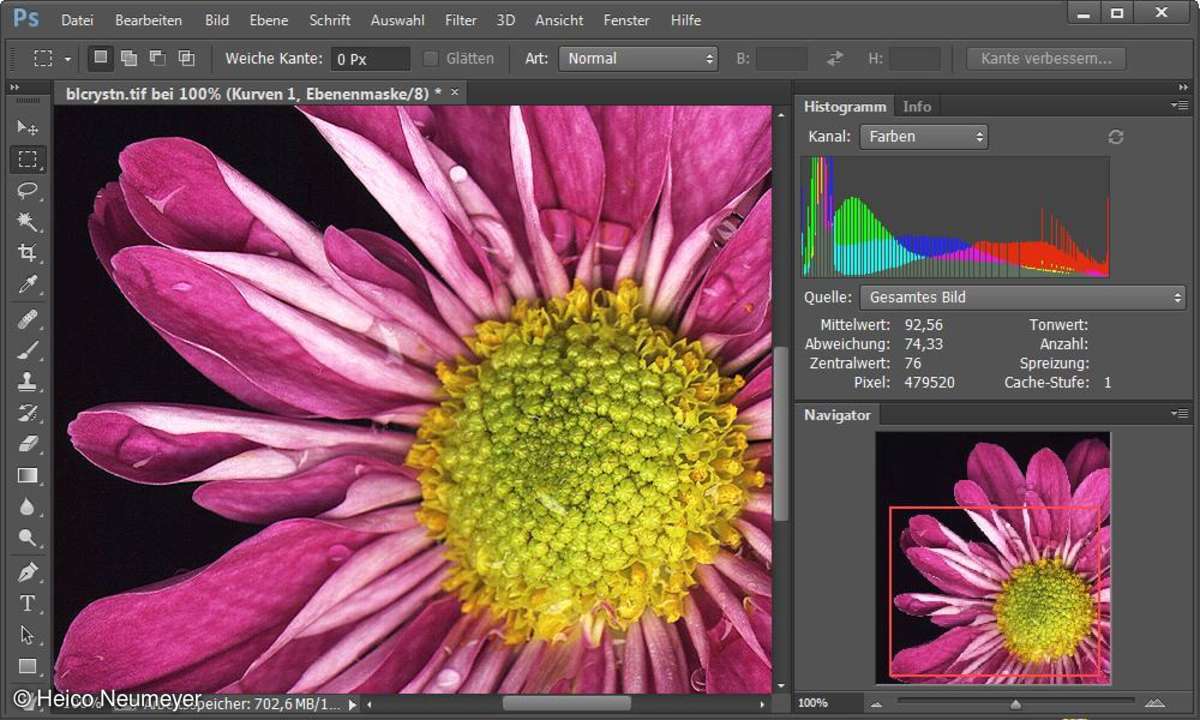Viewport: 1200px width, 720px height.
Task: Open the Kanal dropdown set to Farben
Action: pyautogui.click(x=924, y=136)
